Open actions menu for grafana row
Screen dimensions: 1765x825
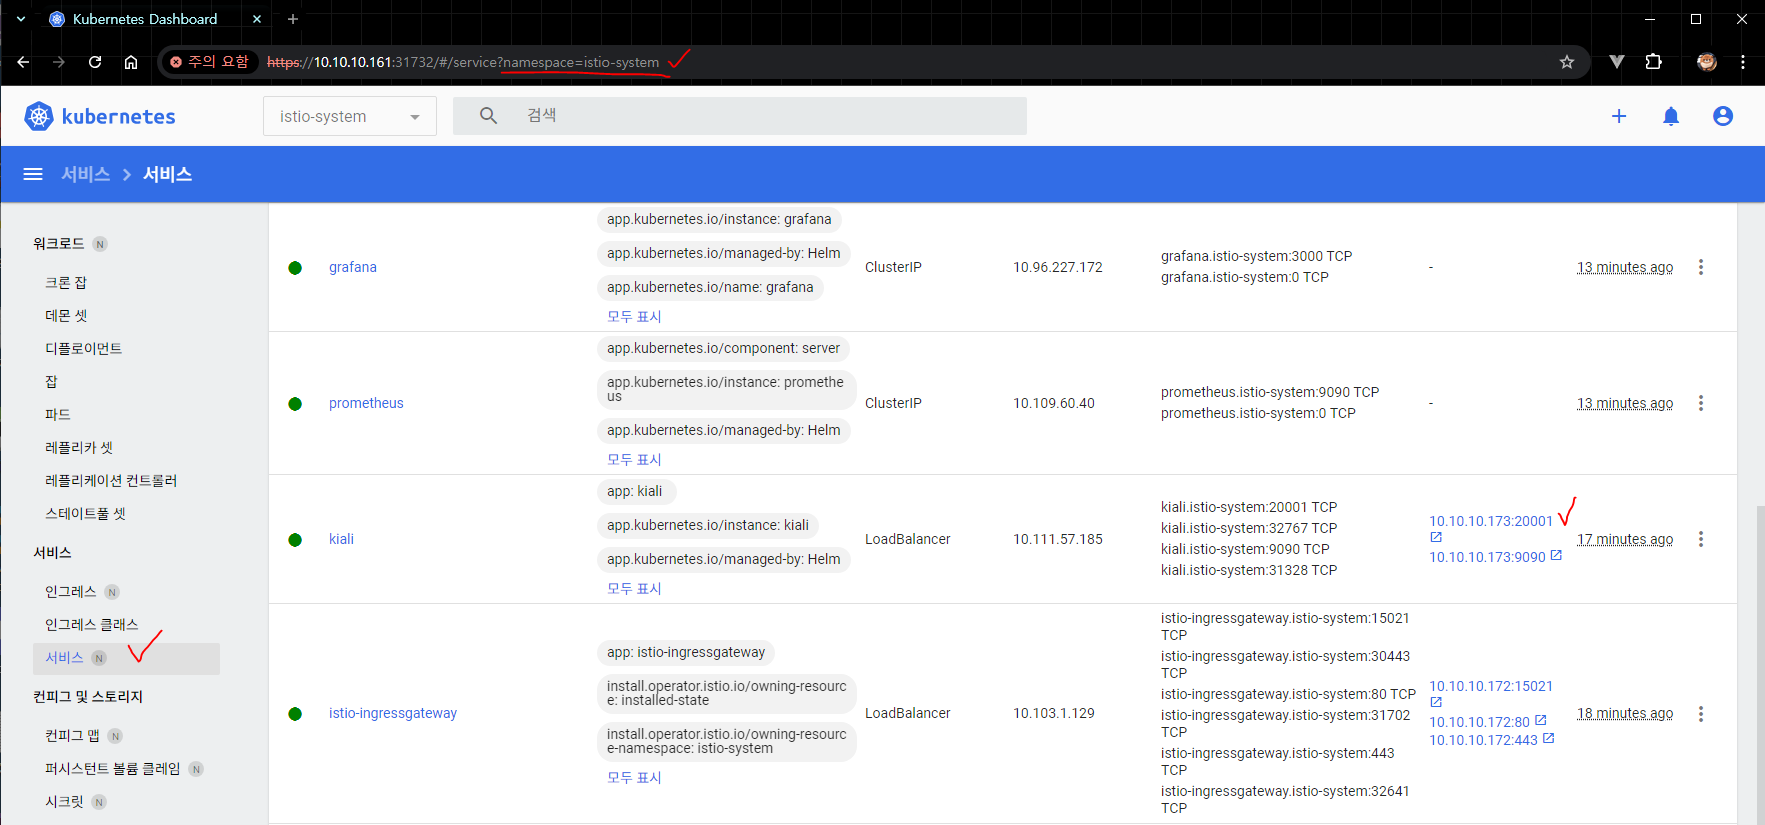1701,267
